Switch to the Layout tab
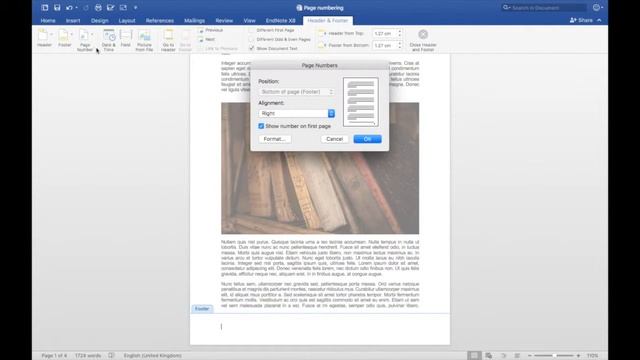 [x=127, y=20]
